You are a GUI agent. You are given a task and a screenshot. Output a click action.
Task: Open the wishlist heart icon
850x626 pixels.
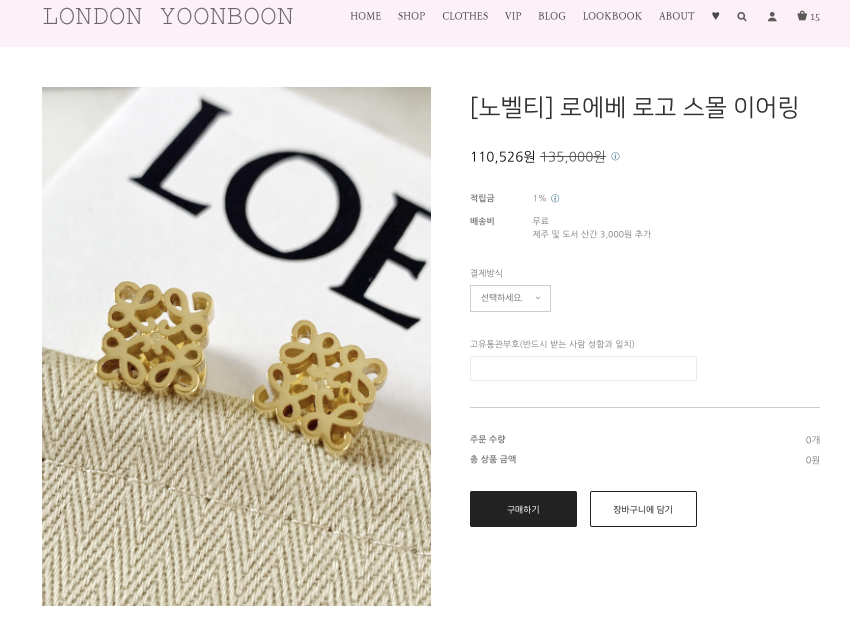coord(716,16)
